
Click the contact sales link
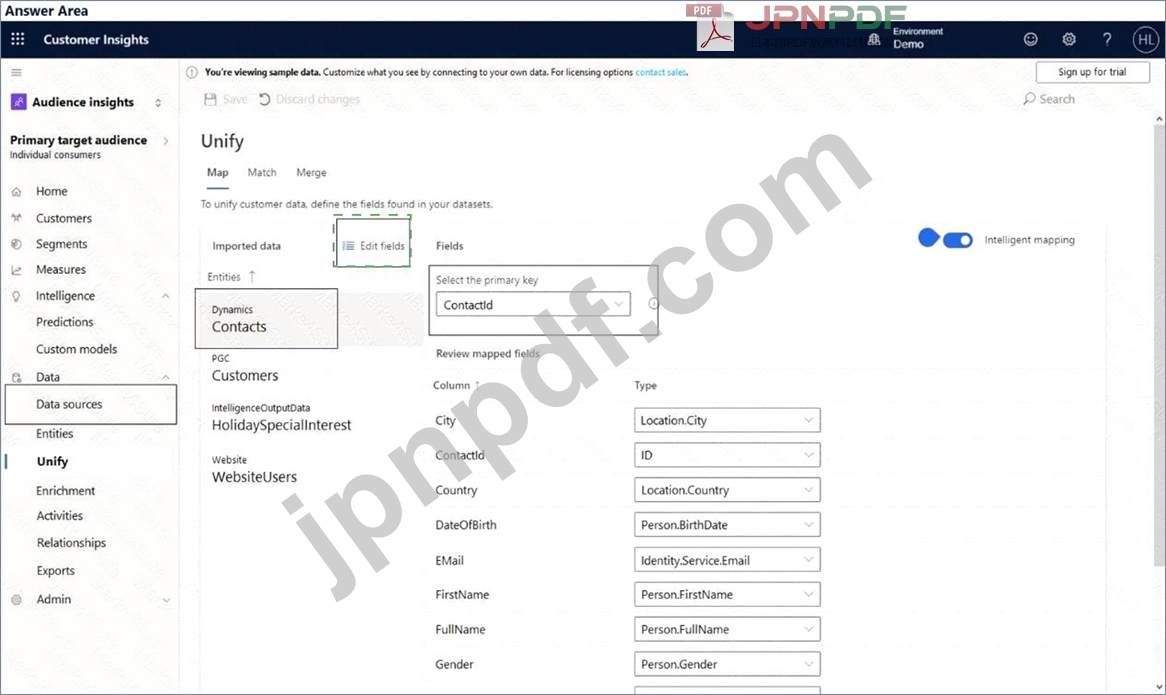[x=660, y=72]
